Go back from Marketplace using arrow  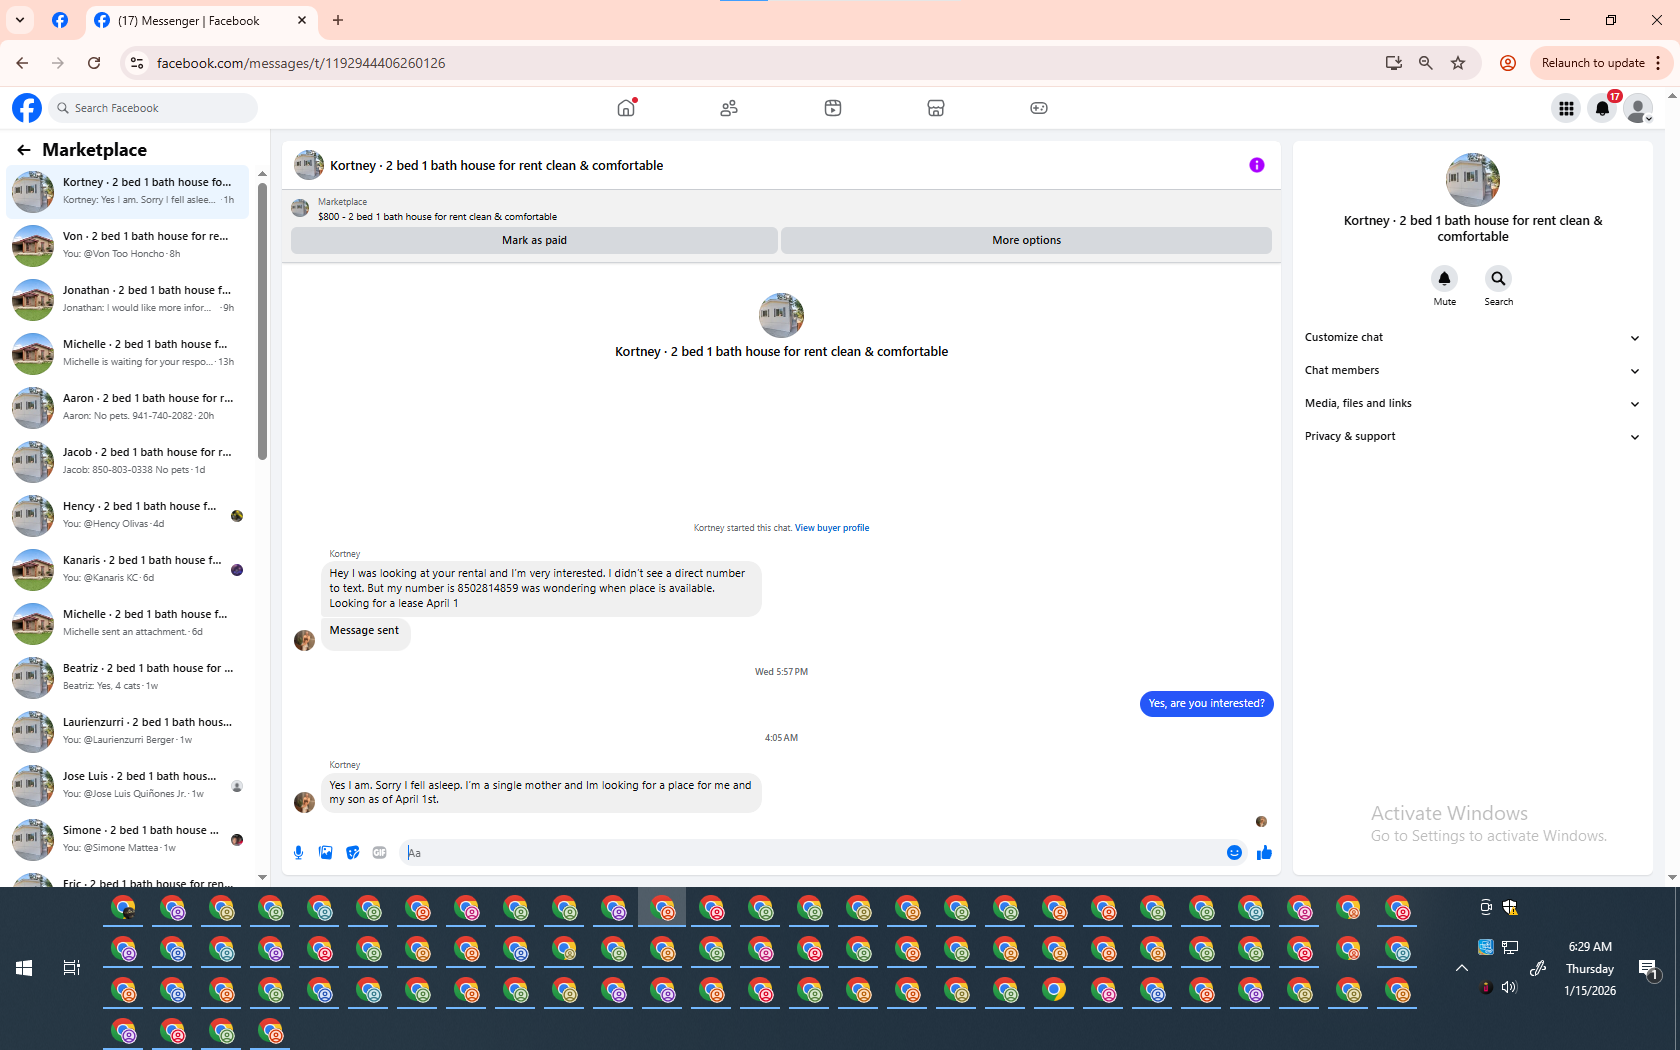[24, 150]
